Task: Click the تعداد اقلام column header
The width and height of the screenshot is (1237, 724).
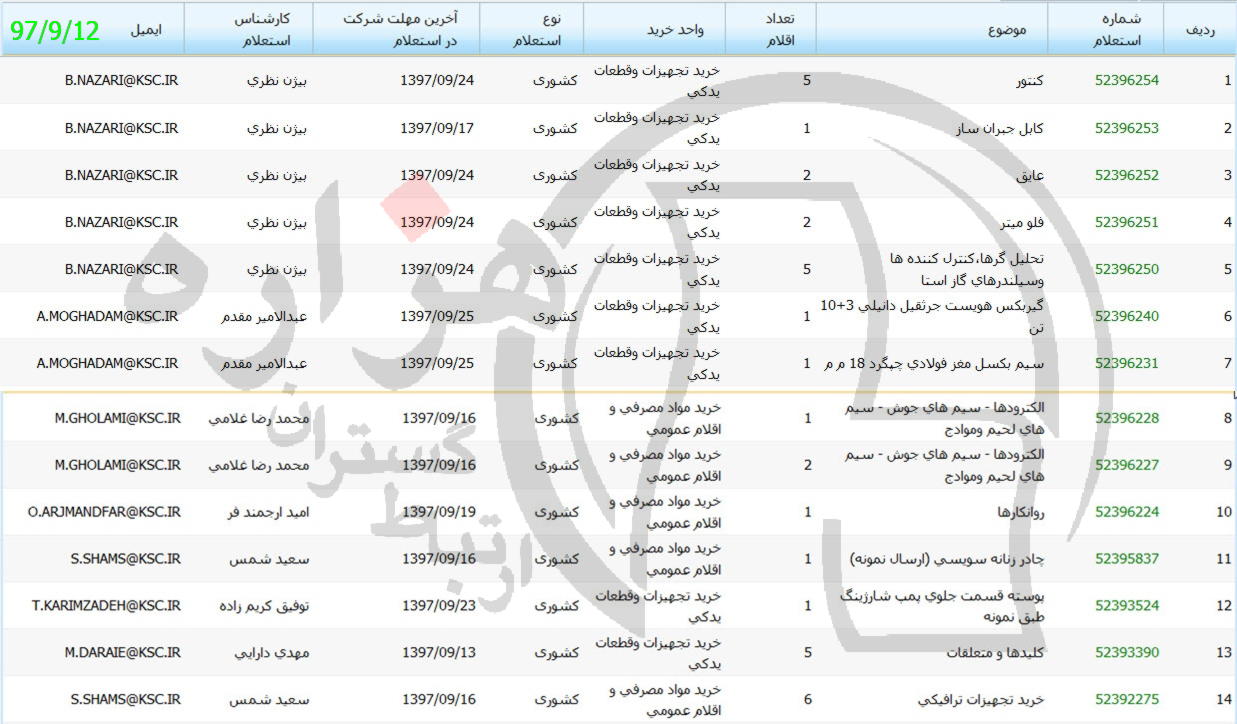Action: pos(783,29)
